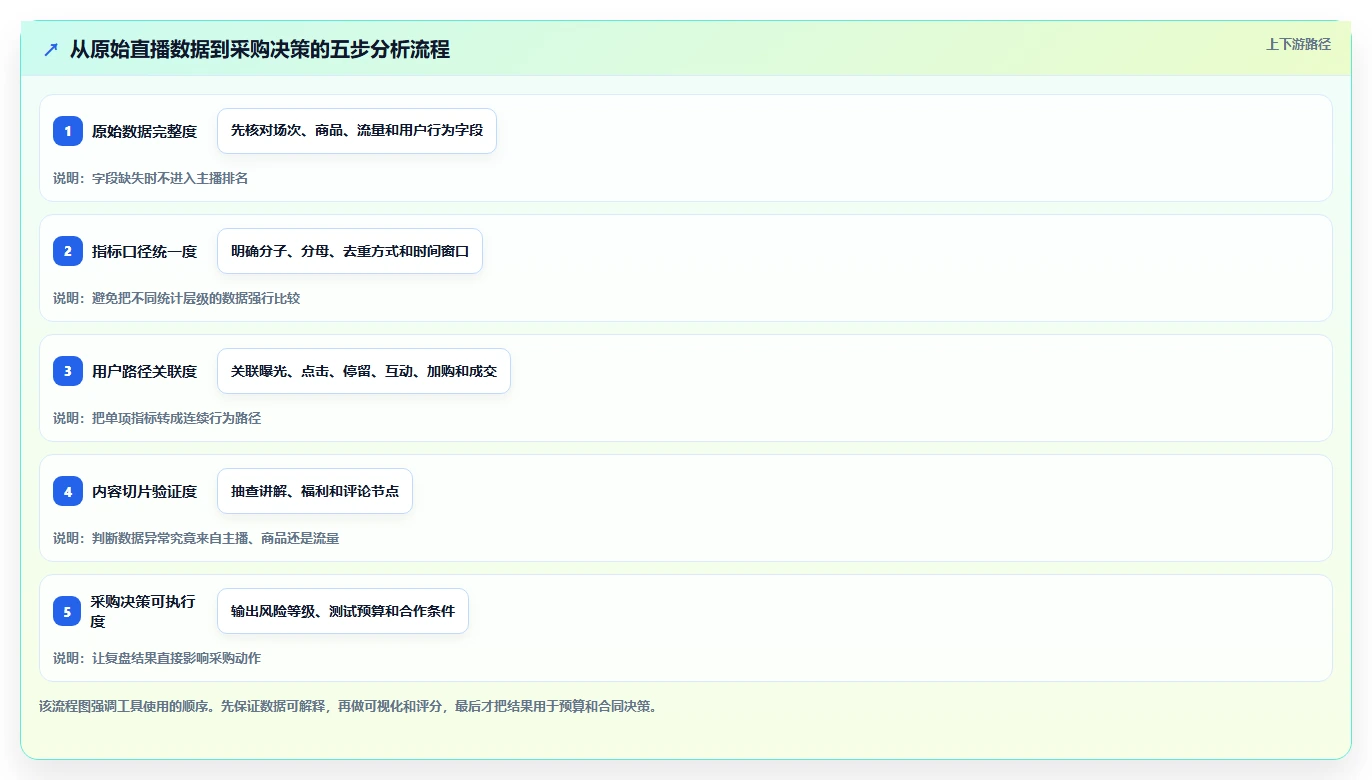
Task: Click the 上下游路径 label
Action: coord(1298,44)
